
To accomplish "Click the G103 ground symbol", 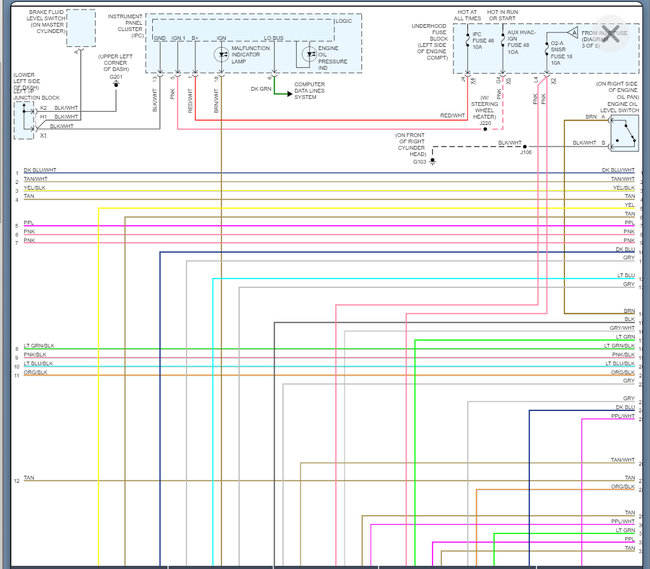I will pyautogui.click(x=432, y=161).
